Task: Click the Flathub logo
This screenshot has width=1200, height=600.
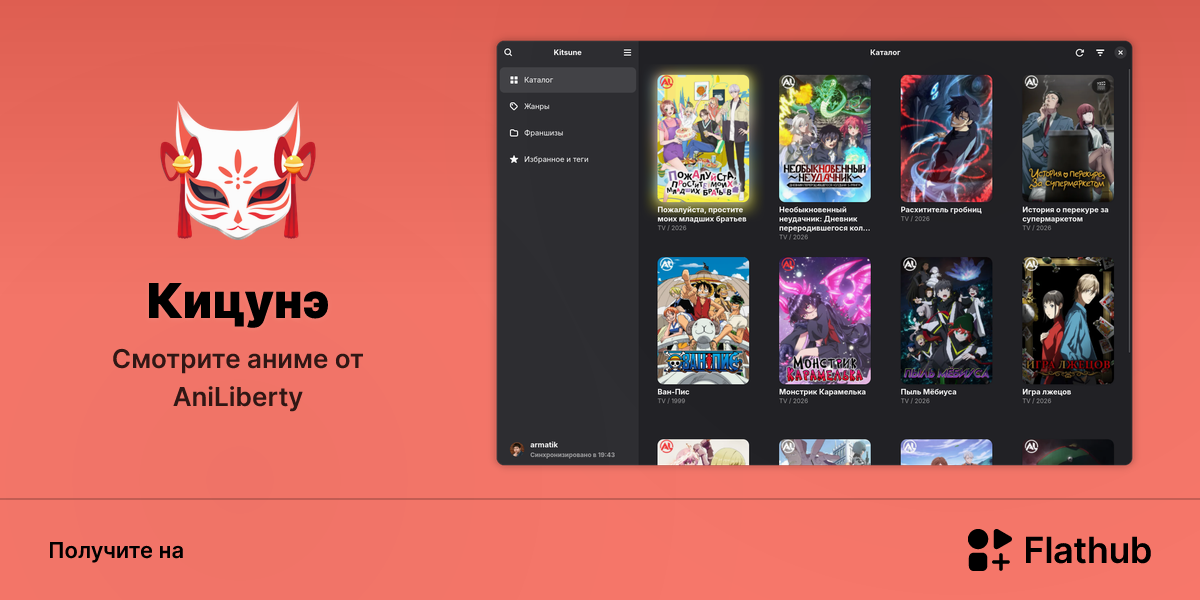Action: tap(1059, 550)
